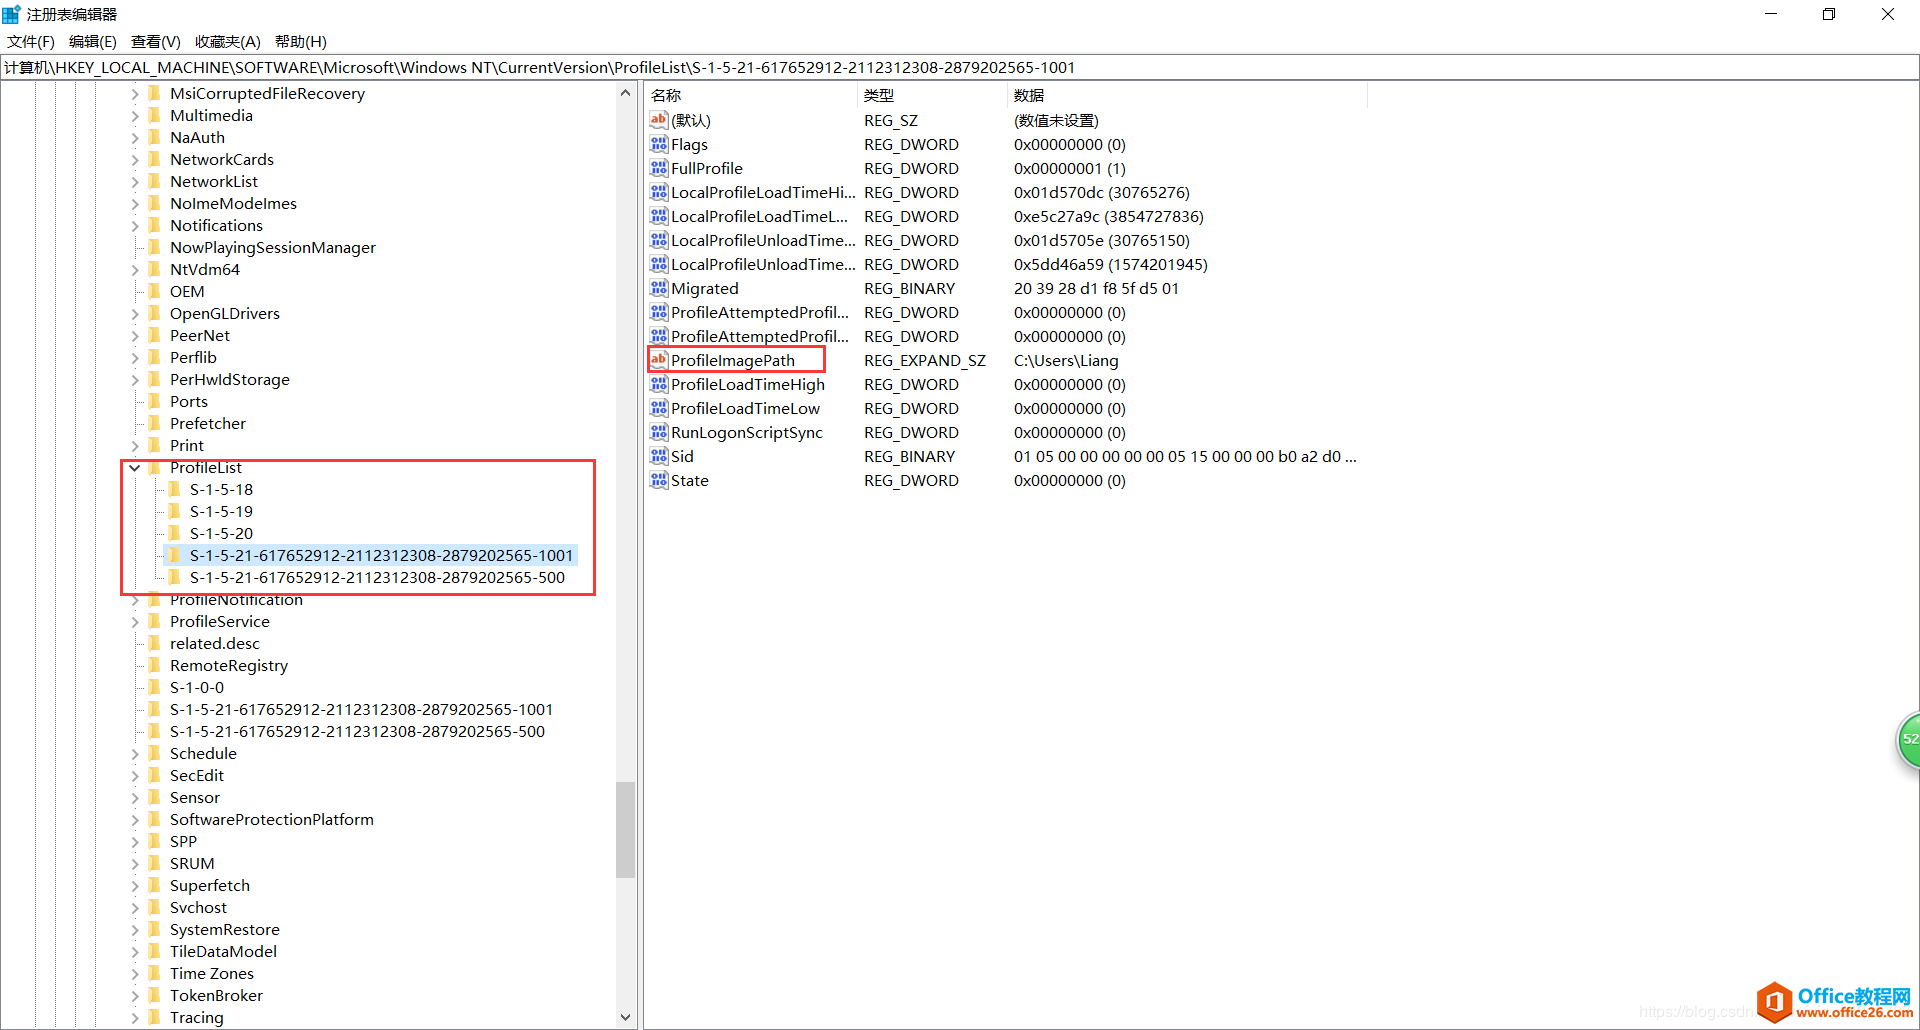Collapse the ProfileList tree node
Image resolution: width=1920 pixels, height=1030 pixels.
[135, 467]
